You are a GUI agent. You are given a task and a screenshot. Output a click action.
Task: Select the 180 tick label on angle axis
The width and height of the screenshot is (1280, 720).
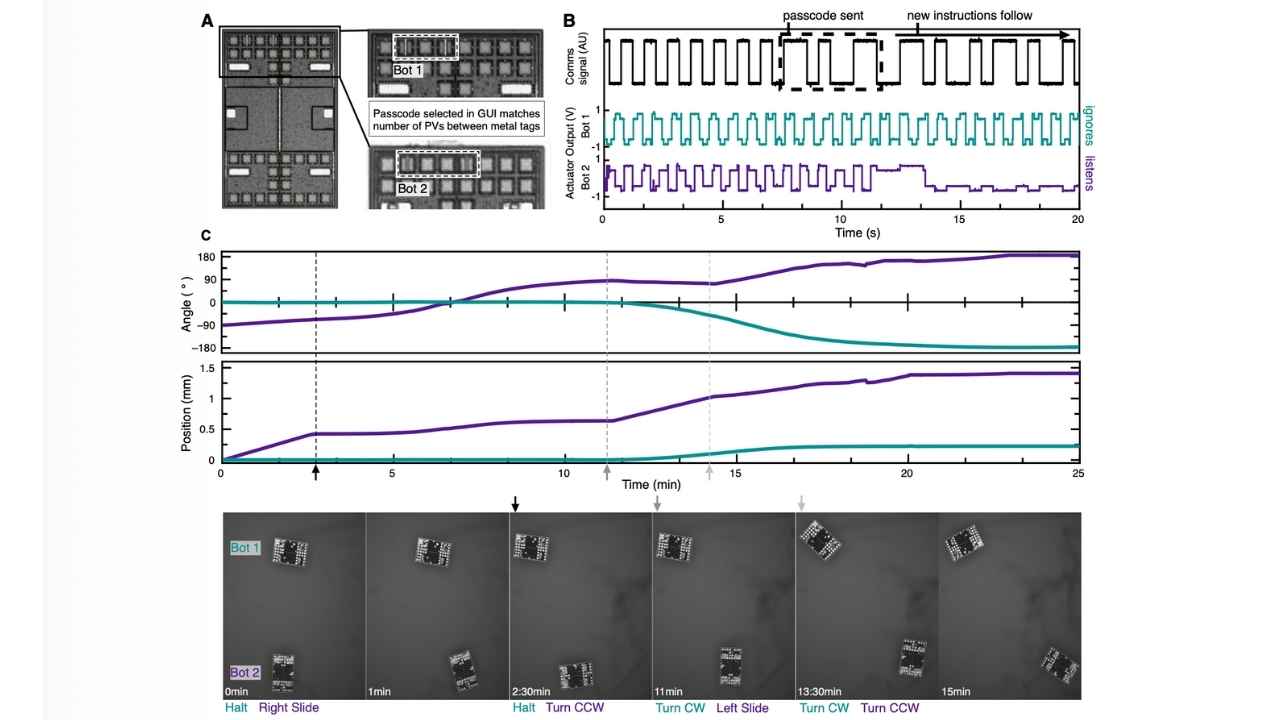[x=207, y=257]
